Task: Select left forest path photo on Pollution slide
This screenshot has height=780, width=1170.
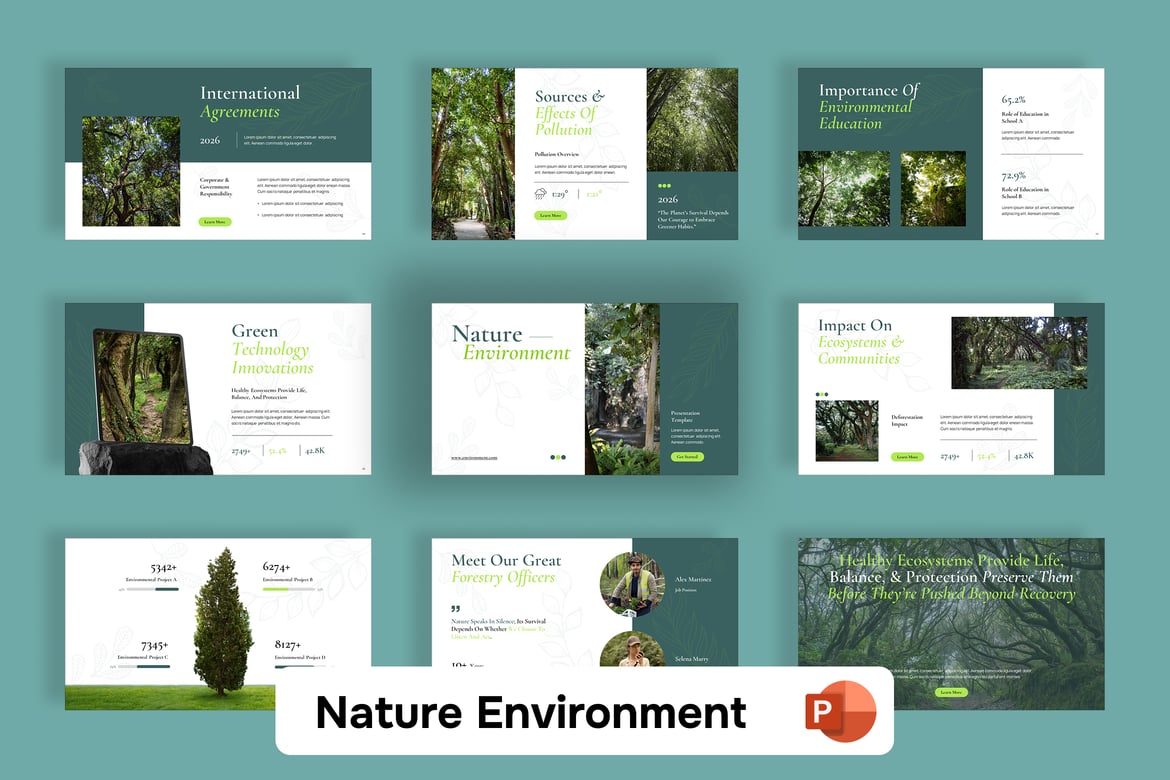Action: 473,154
